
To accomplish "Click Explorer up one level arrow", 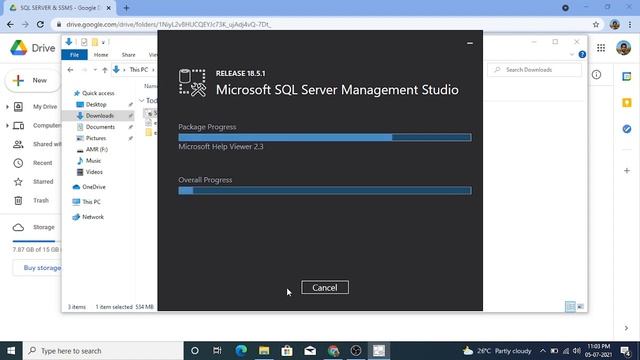I will (x=105, y=70).
